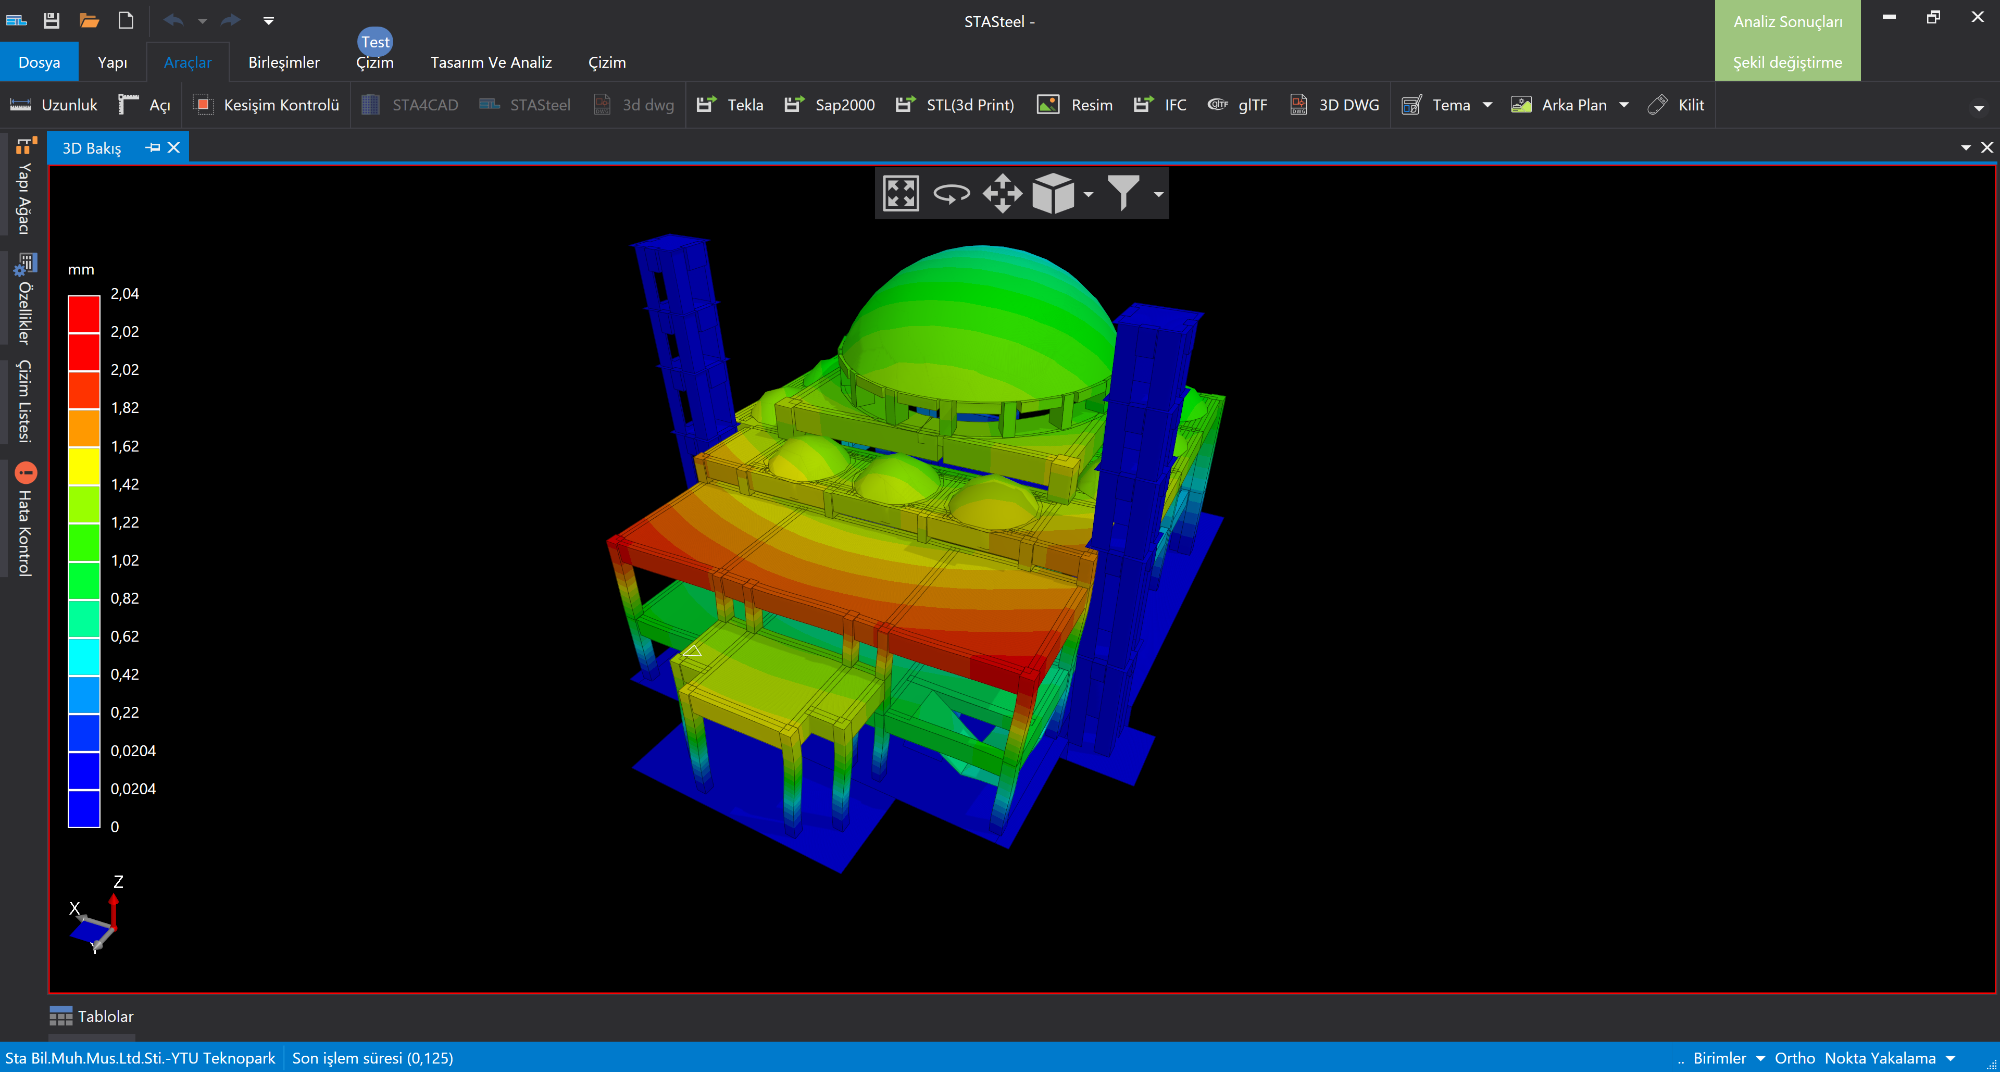The height and width of the screenshot is (1072, 2000).
Task: Click the Şekil değiştirme button
Action: pyautogui.click(x=1787, y=62)
